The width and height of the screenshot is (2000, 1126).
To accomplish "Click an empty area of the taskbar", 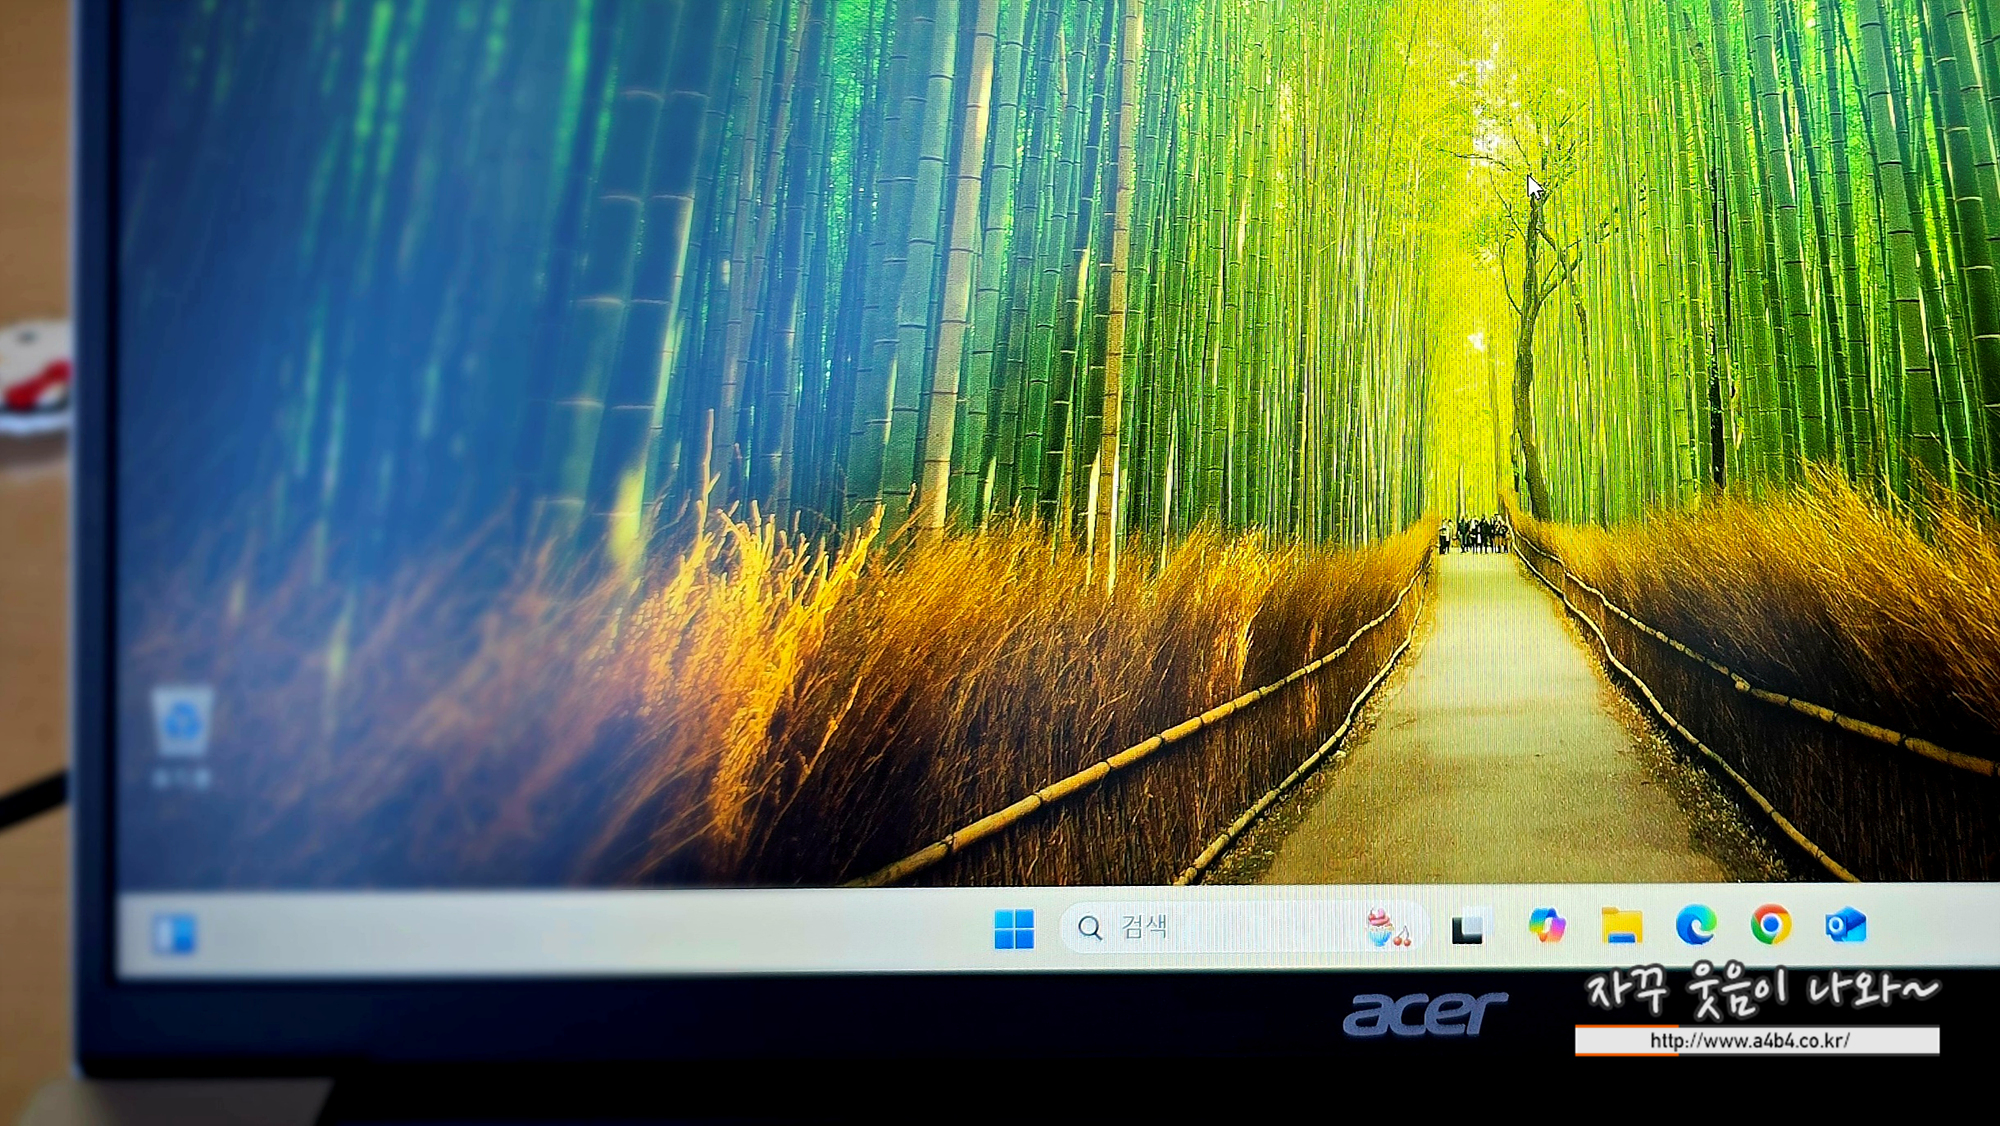I will click(600, 932).
